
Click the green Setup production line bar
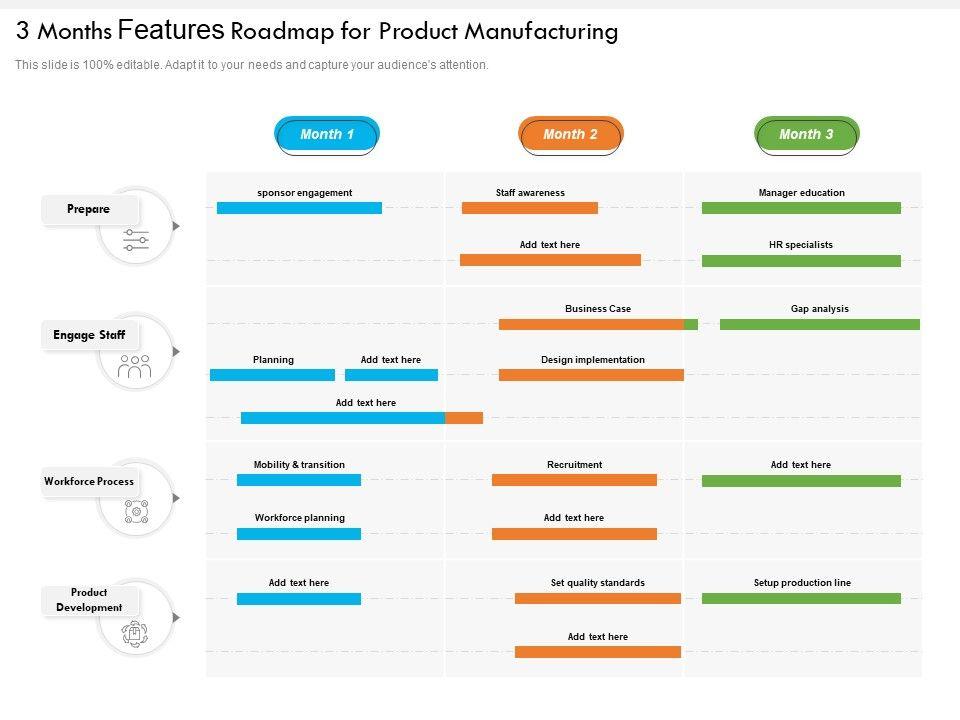click(x=801, y=598)
